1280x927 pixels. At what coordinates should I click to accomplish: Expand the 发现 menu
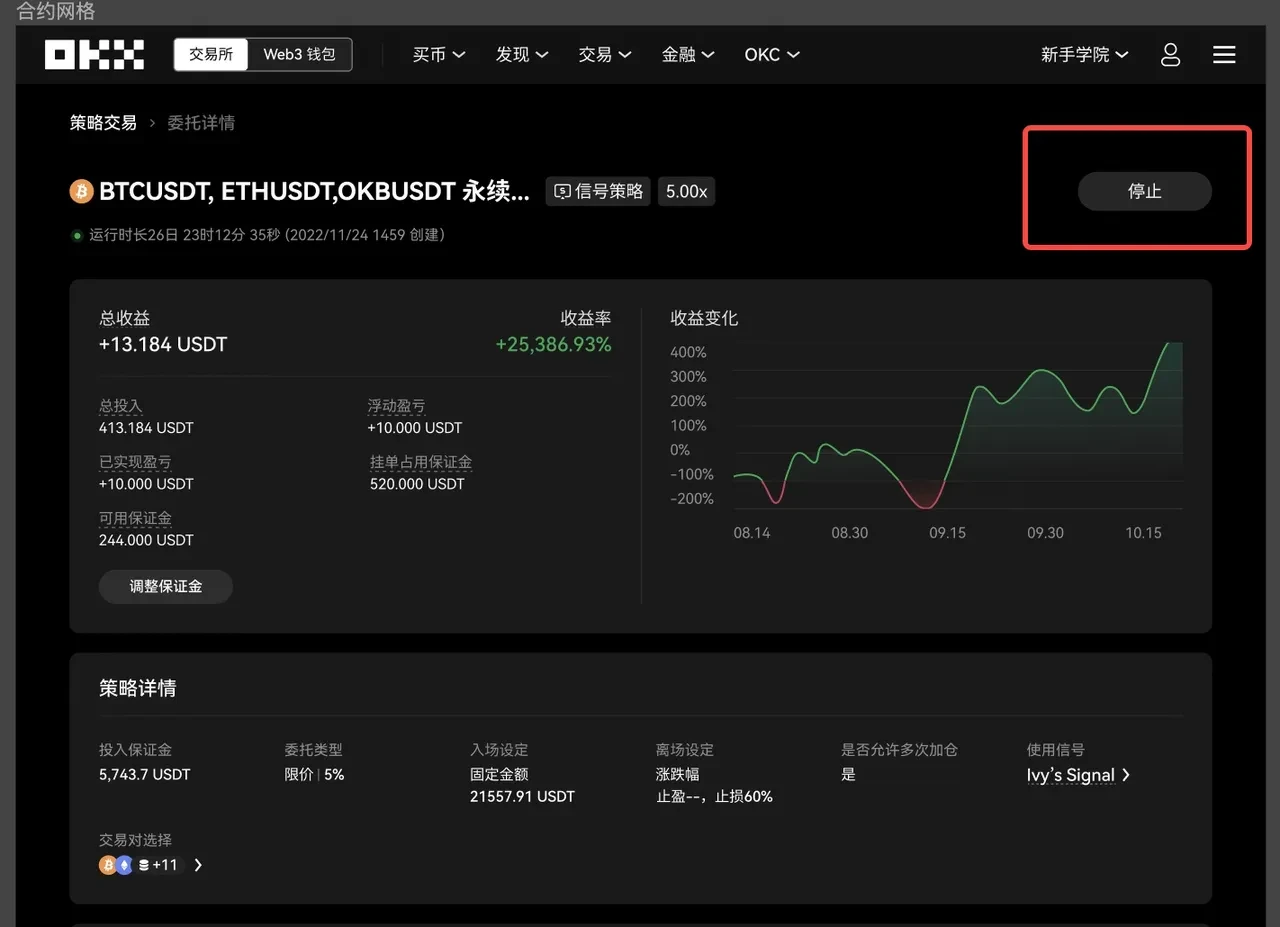522,54
